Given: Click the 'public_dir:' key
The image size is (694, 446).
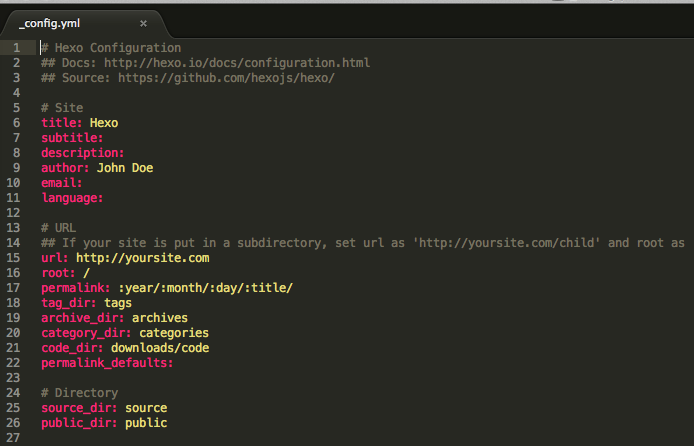Looking at the screenshot, I should (79, 423).
